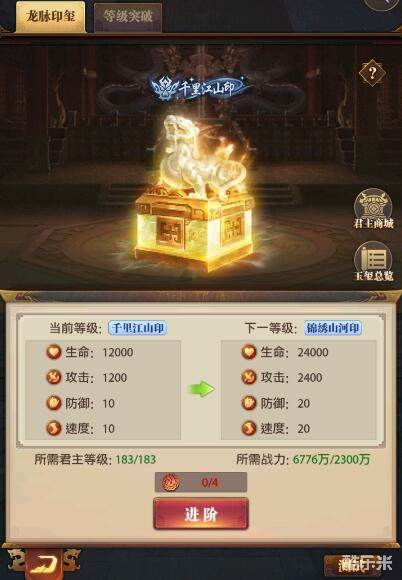402x580 pixels.
Task: Click the green upgrade arrow between stats
Action: coord(201,389)
